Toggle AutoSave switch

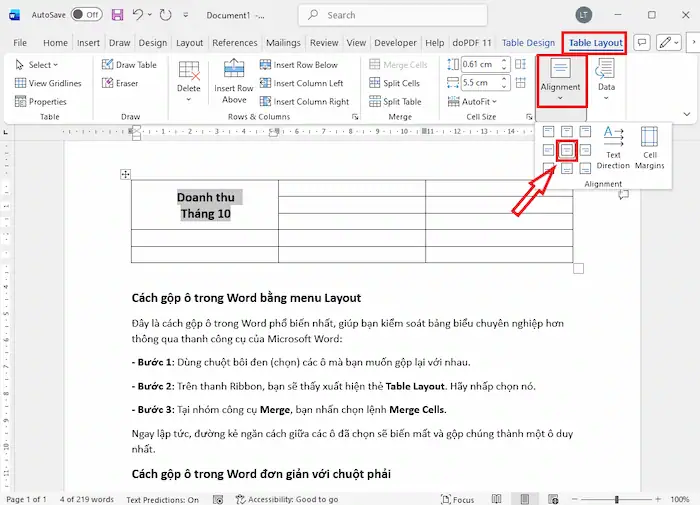coord(86,15)
